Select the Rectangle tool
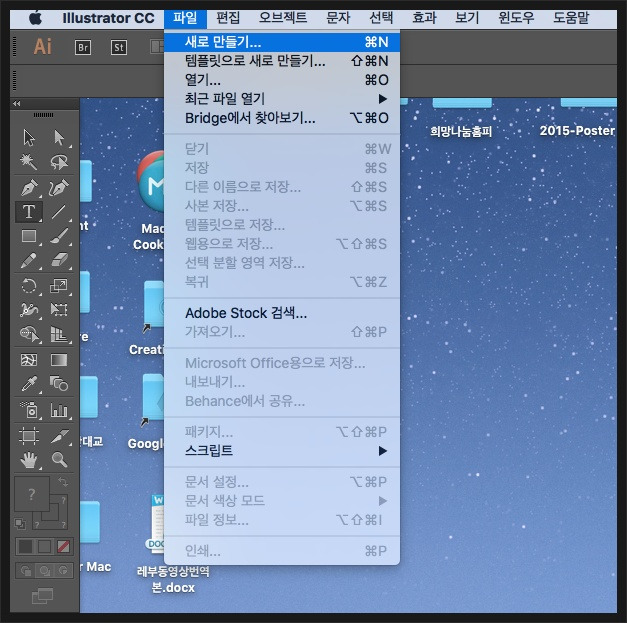Viewport: 627px width, 623px height. coord(29,236)
